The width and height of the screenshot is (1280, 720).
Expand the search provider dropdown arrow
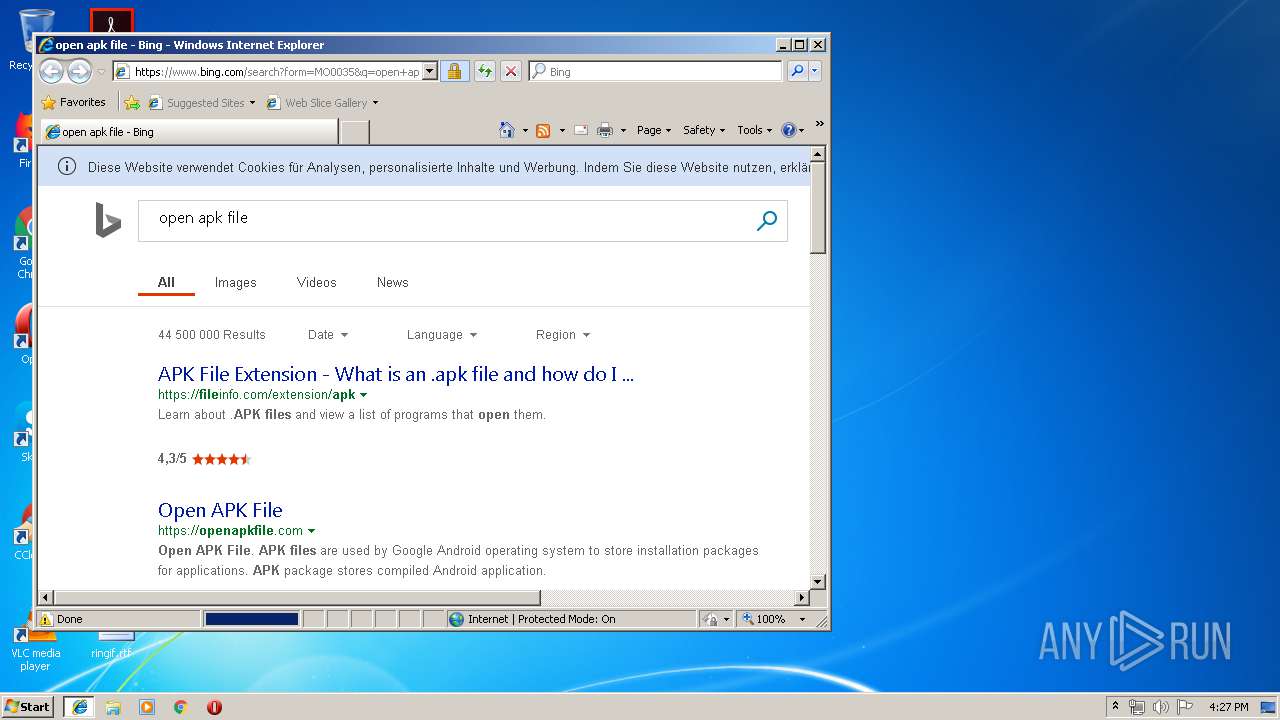(x=816, y=71)
